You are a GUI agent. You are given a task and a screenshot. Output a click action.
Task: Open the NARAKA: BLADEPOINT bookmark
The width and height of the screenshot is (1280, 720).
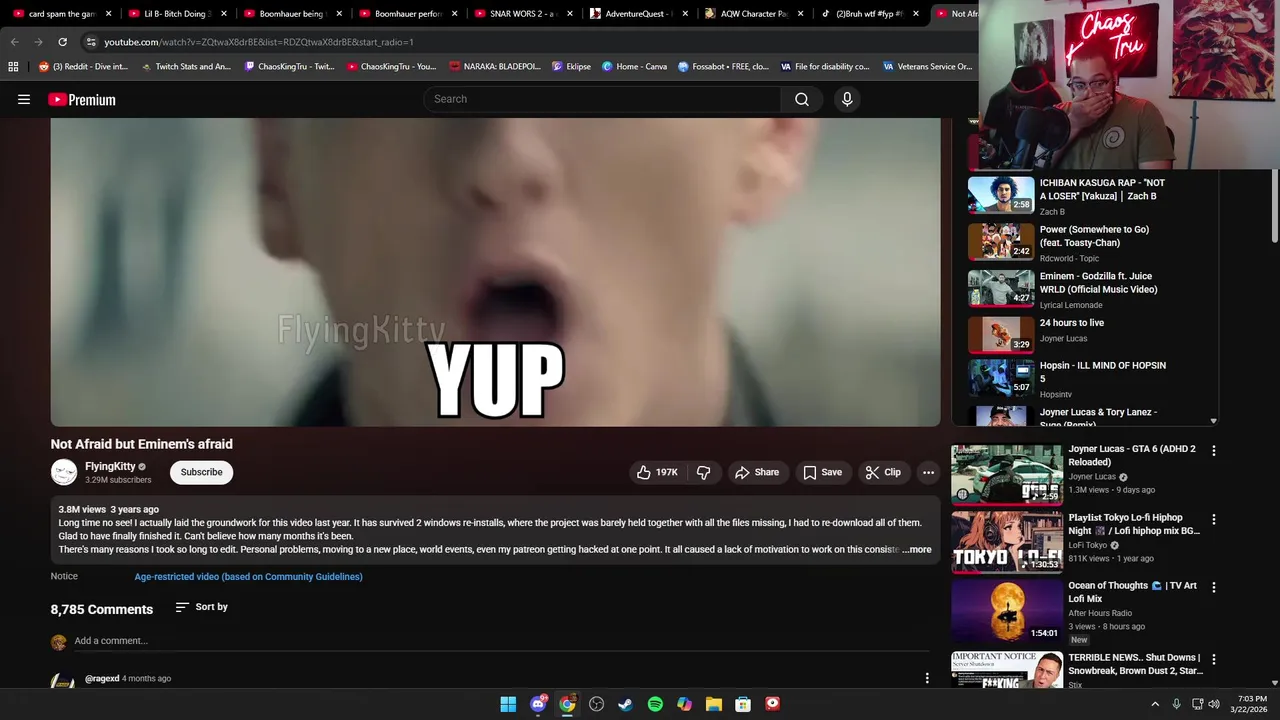495,67
